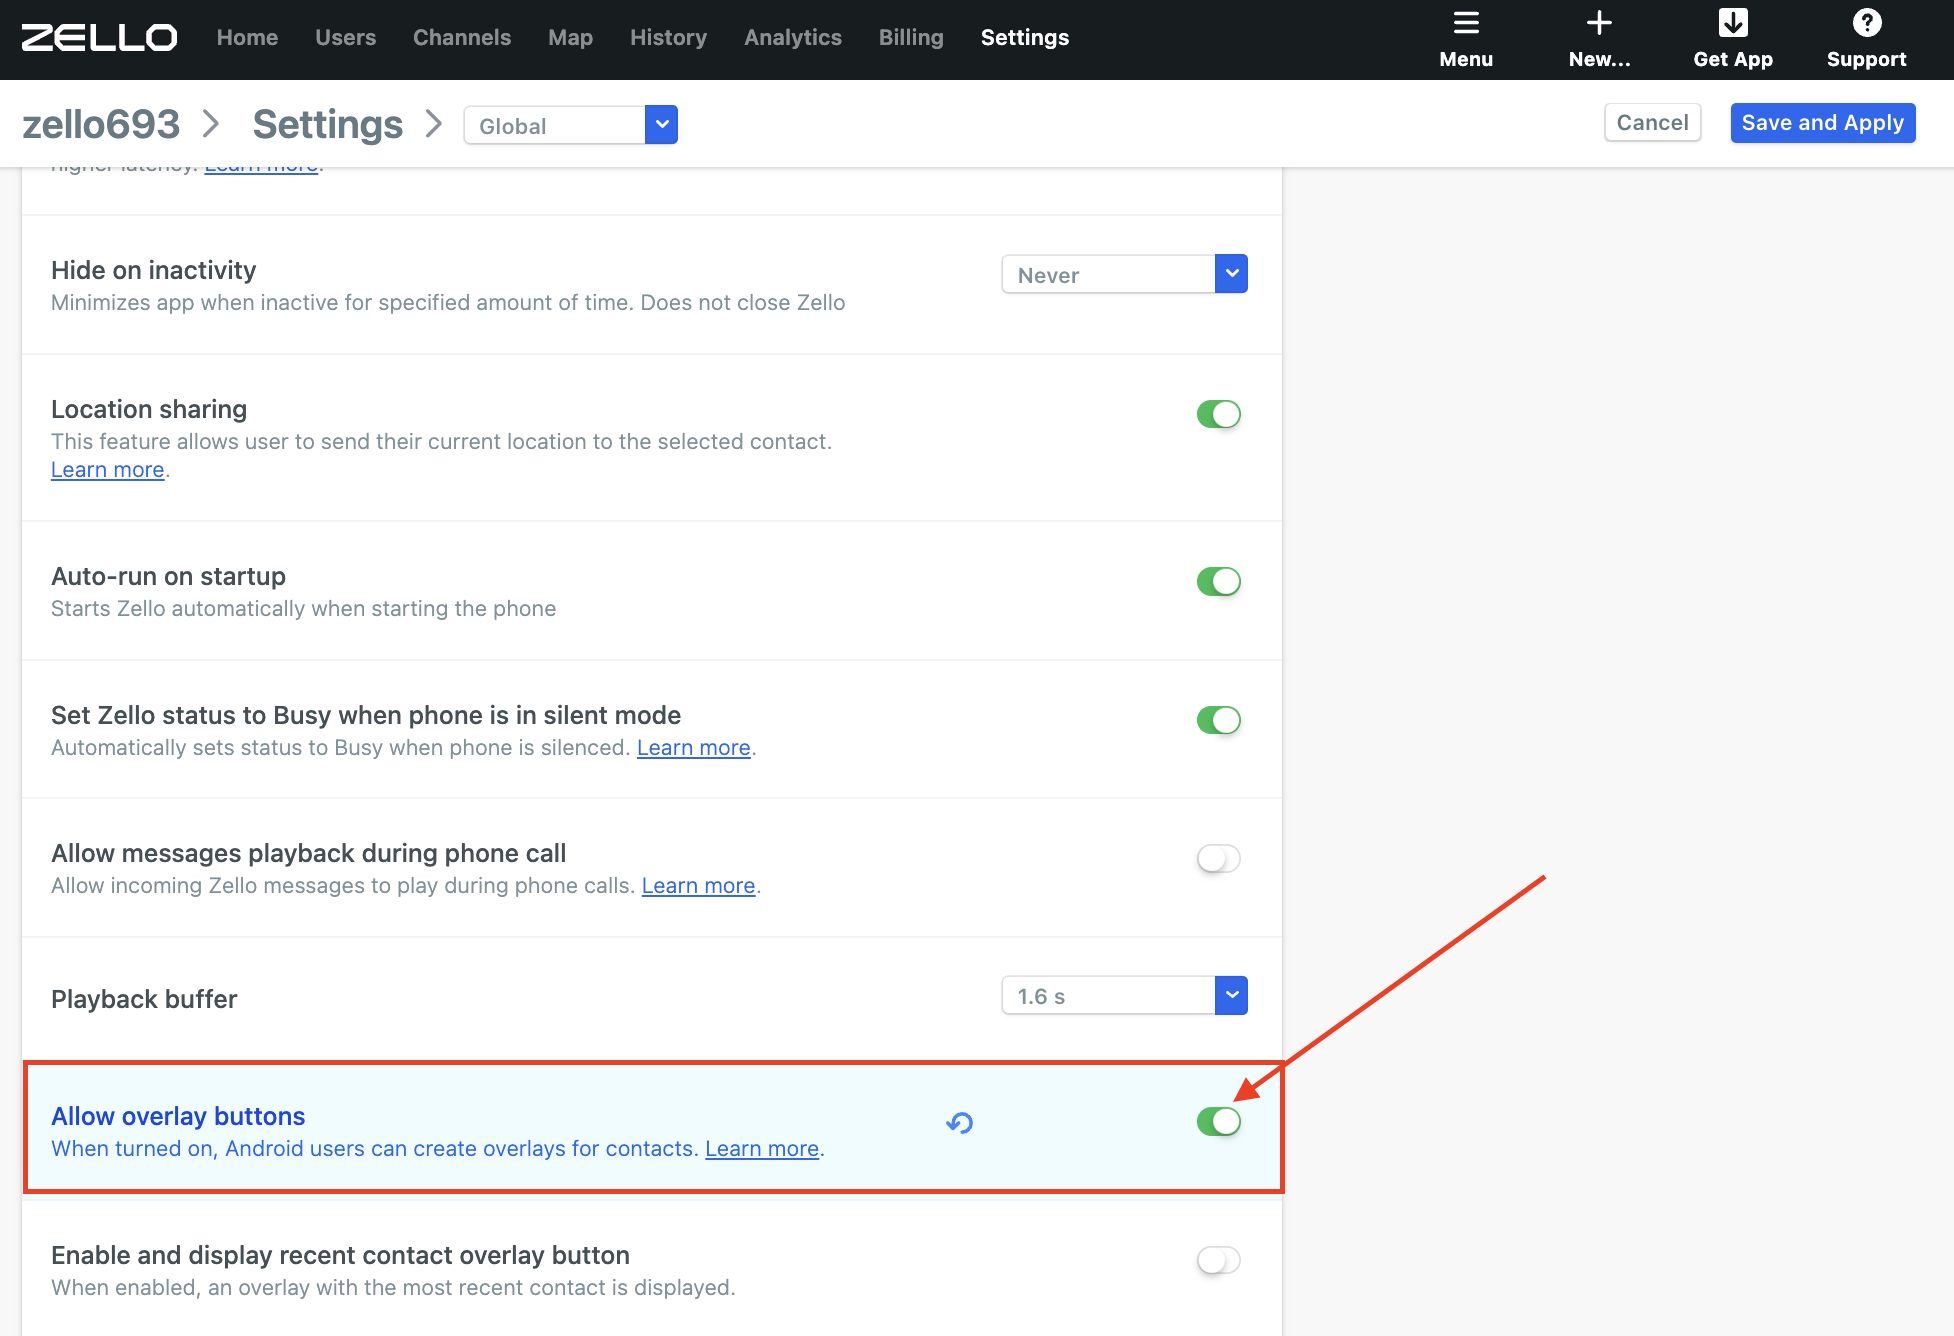Open Learn more link for silent mode status
The height and width of the screenshot is (1336, 1954).
pos(694,747)
